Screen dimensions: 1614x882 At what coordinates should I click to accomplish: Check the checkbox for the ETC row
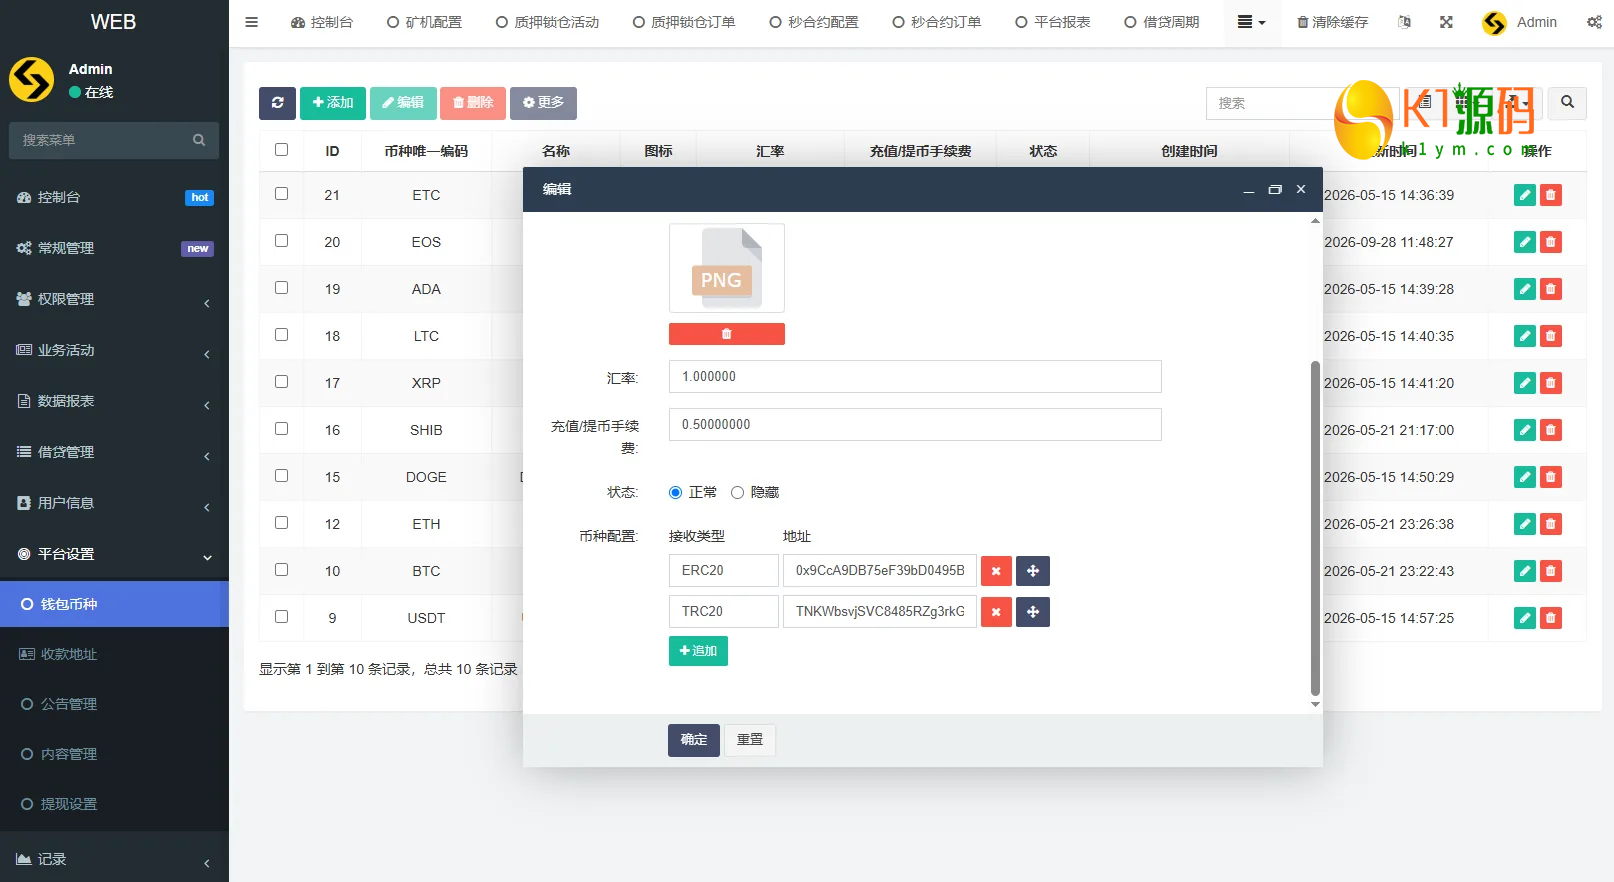[281, 194]
